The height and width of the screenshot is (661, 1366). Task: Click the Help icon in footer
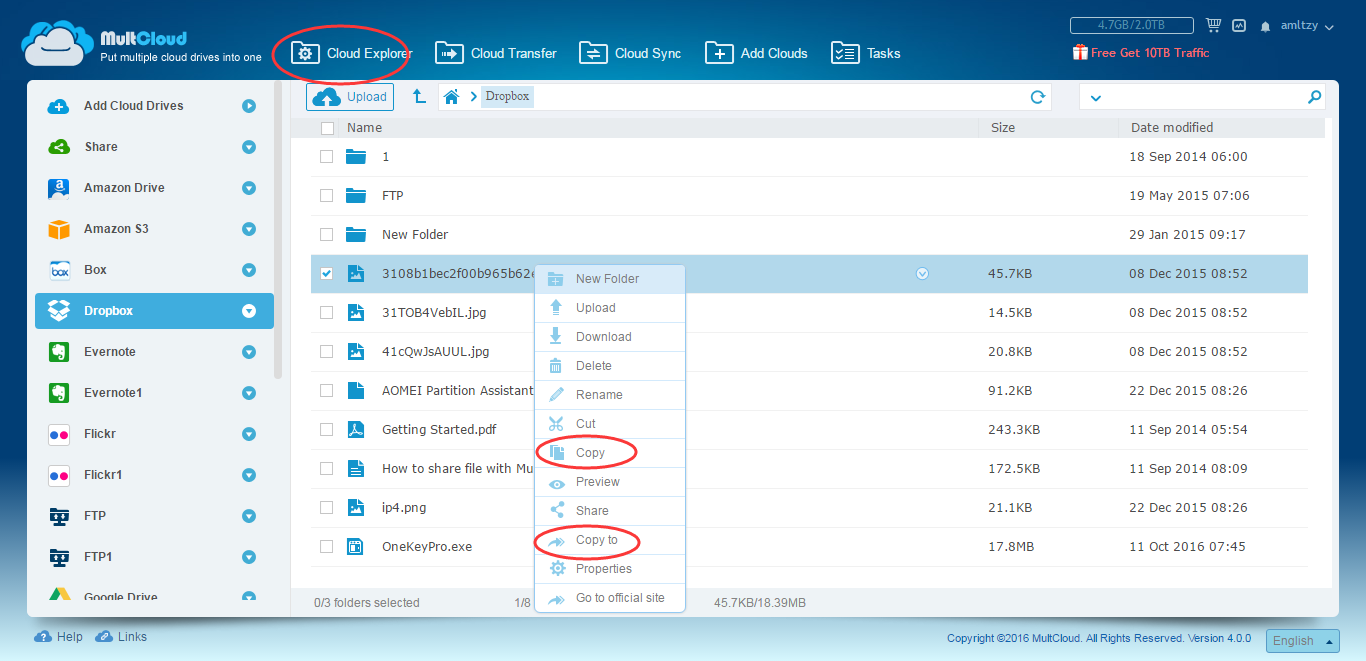coord(43,637)
